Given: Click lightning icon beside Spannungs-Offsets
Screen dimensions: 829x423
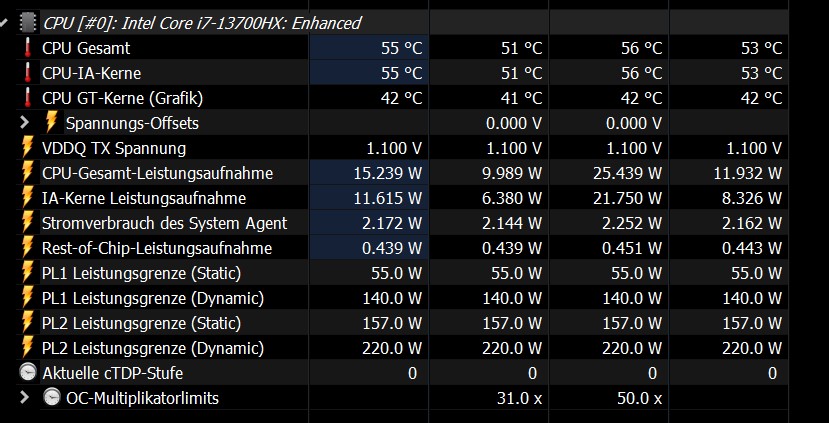Looking at the screenshot, I should pos(52,123).
